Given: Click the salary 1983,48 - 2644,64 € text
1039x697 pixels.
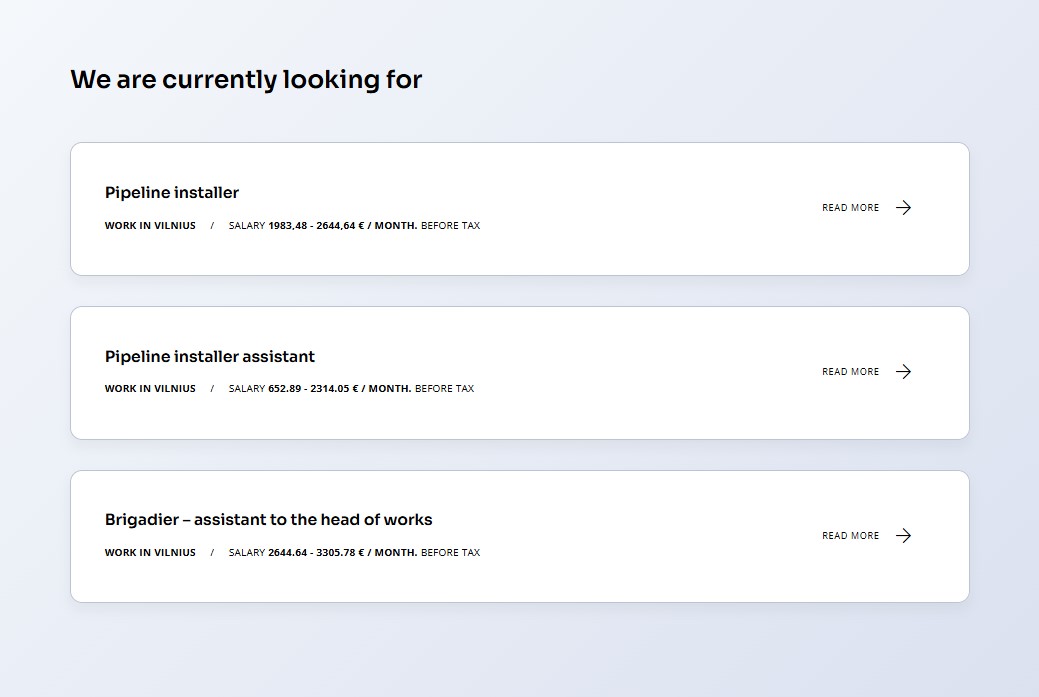Looking at the screenshot, I should (x=316, y=225).
